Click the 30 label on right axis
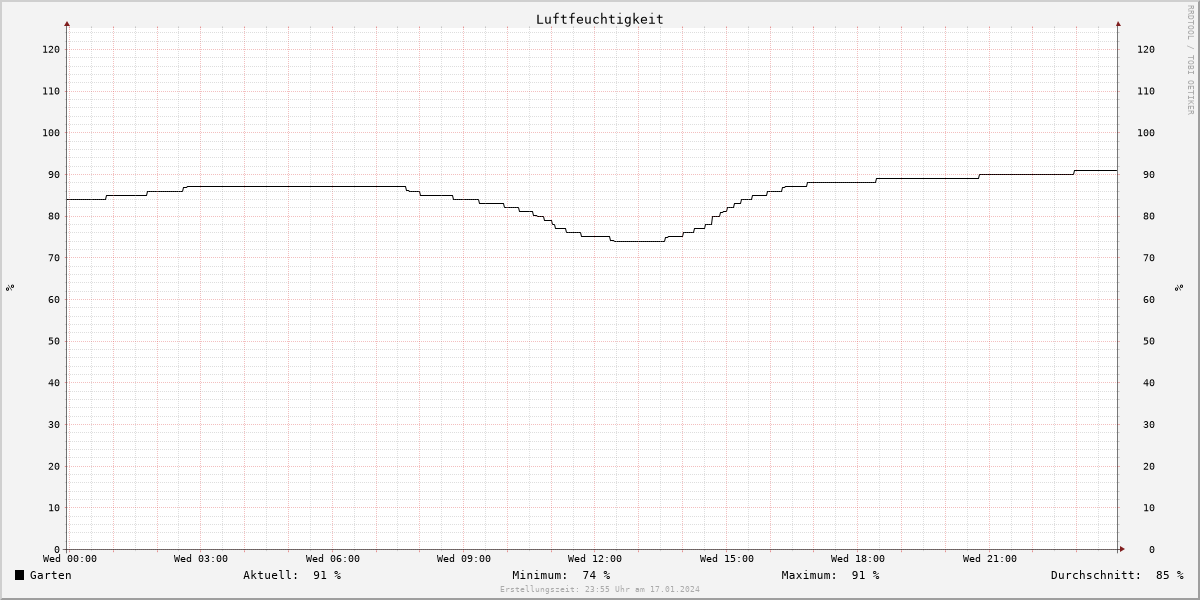The image size is (1200, 600). [1149, 424]
